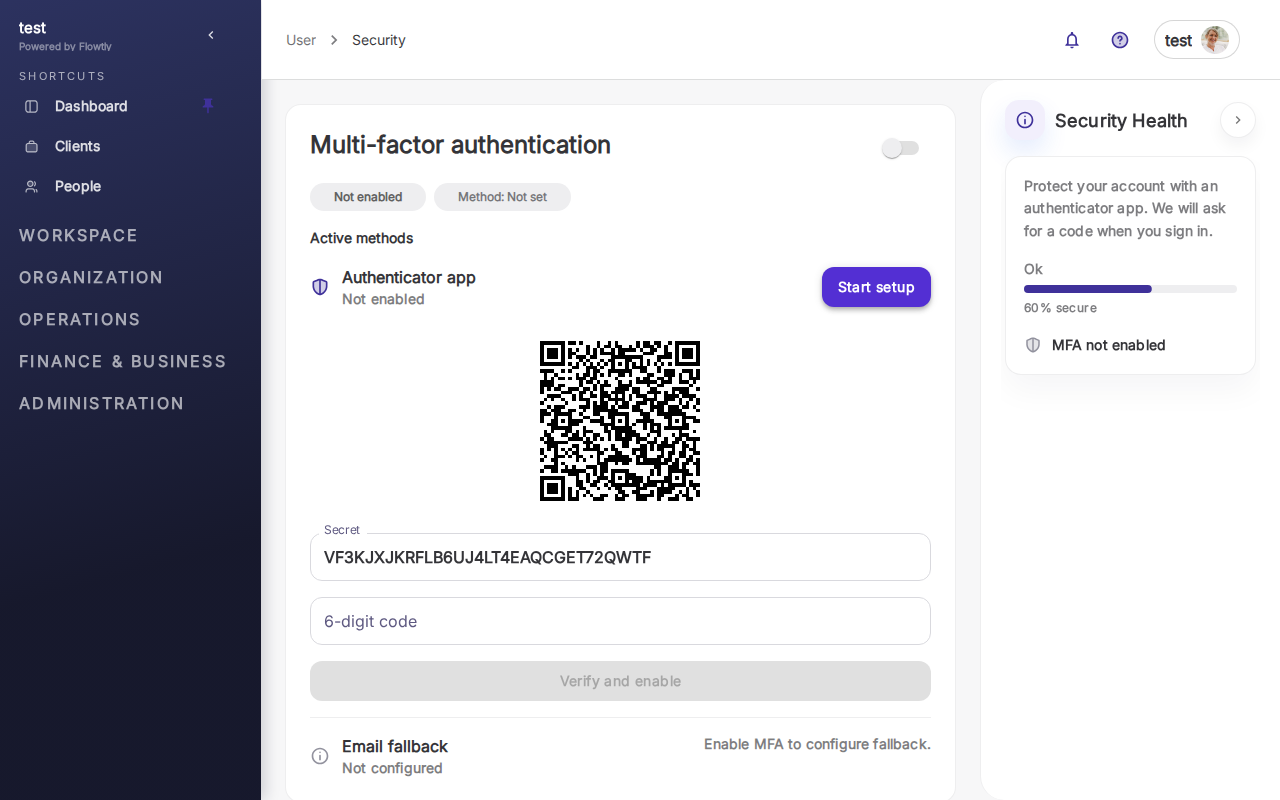The height and width of the screenshot is (800, 1280).
Task: Click Verify and enable button
Action: coord(620,681)
